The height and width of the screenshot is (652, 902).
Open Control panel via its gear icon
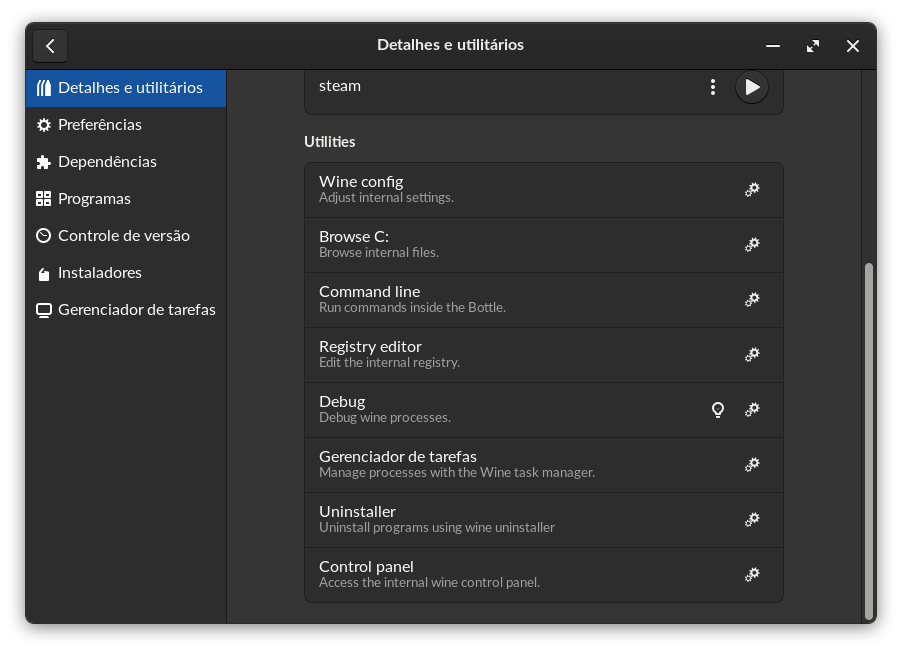coord(752,574)
